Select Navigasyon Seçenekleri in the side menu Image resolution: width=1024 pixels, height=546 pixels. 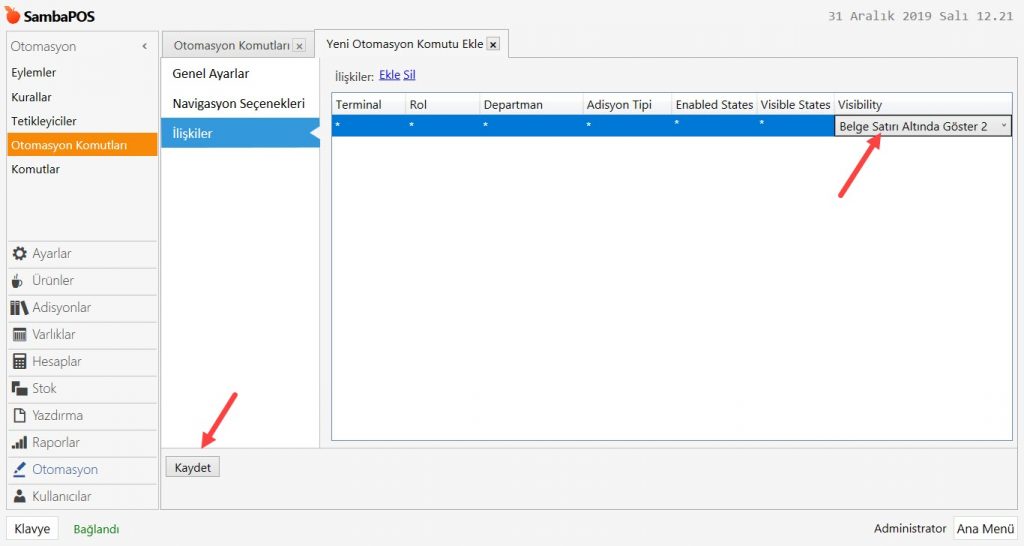[238, 104]
